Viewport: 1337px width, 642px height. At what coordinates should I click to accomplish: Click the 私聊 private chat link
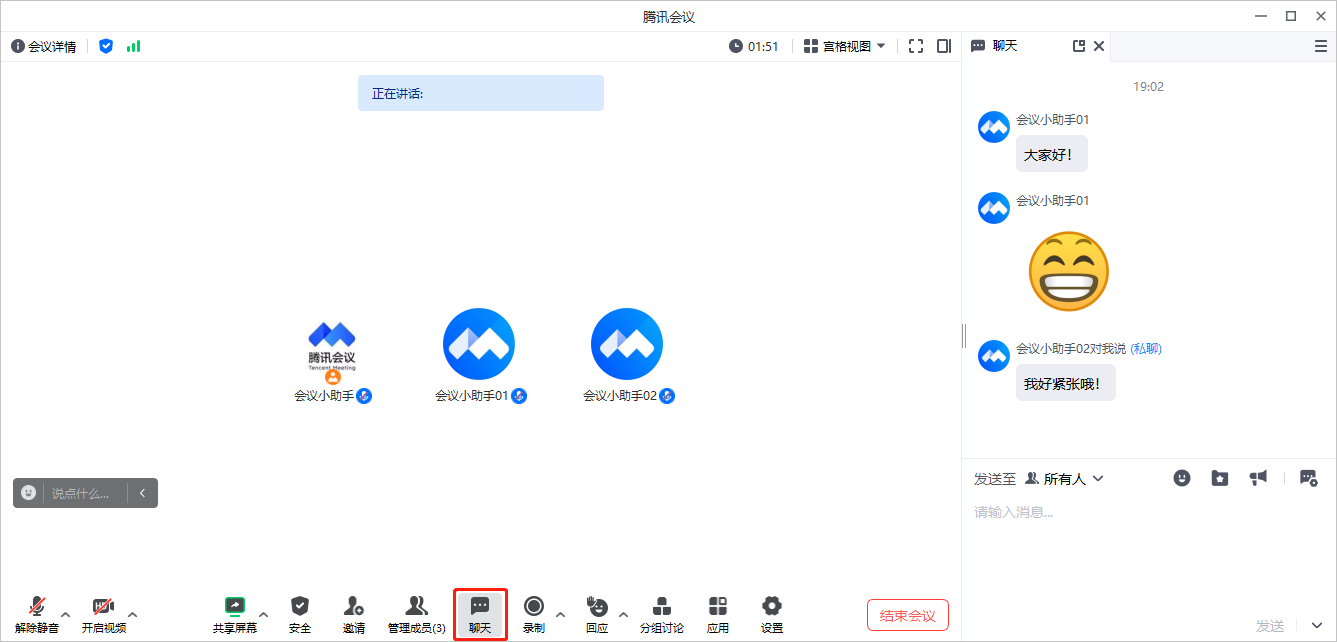tap(1146, 349)
